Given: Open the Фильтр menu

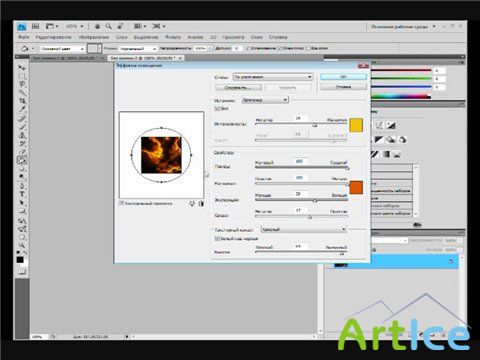Looking at the screenshot, I should (173, 37).
